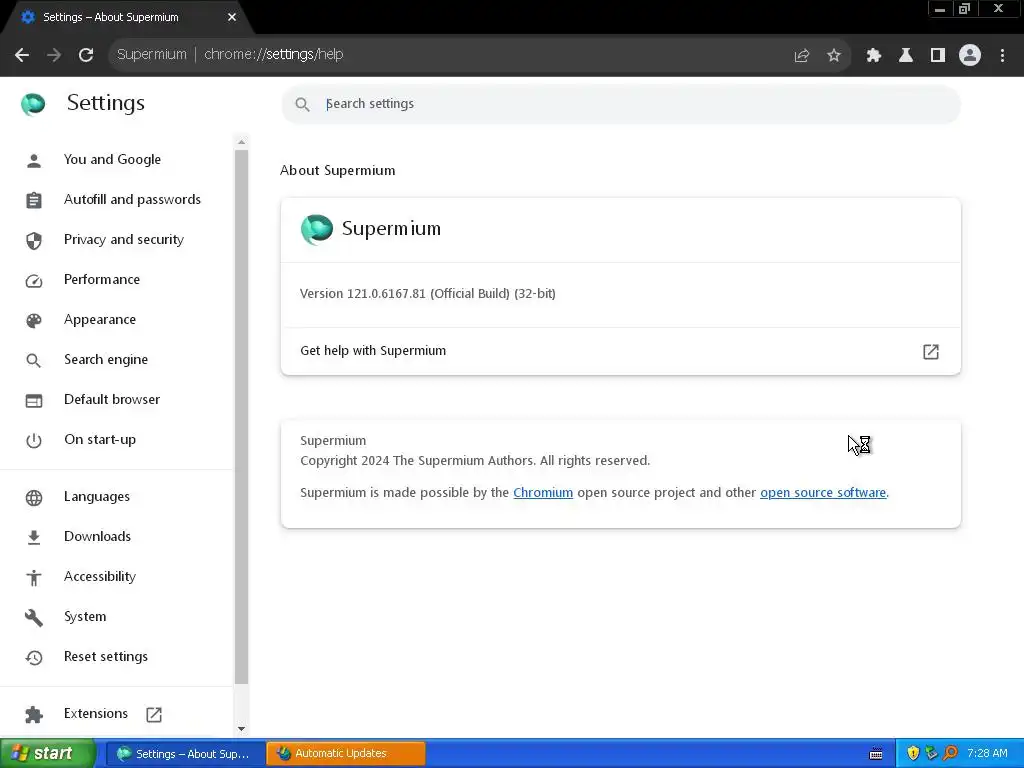Image resolution: width=1024 pixels, height=768 pixels.
Task: Open the Extensions puzzle piece toolbar icon
Action: pos(874,56)
